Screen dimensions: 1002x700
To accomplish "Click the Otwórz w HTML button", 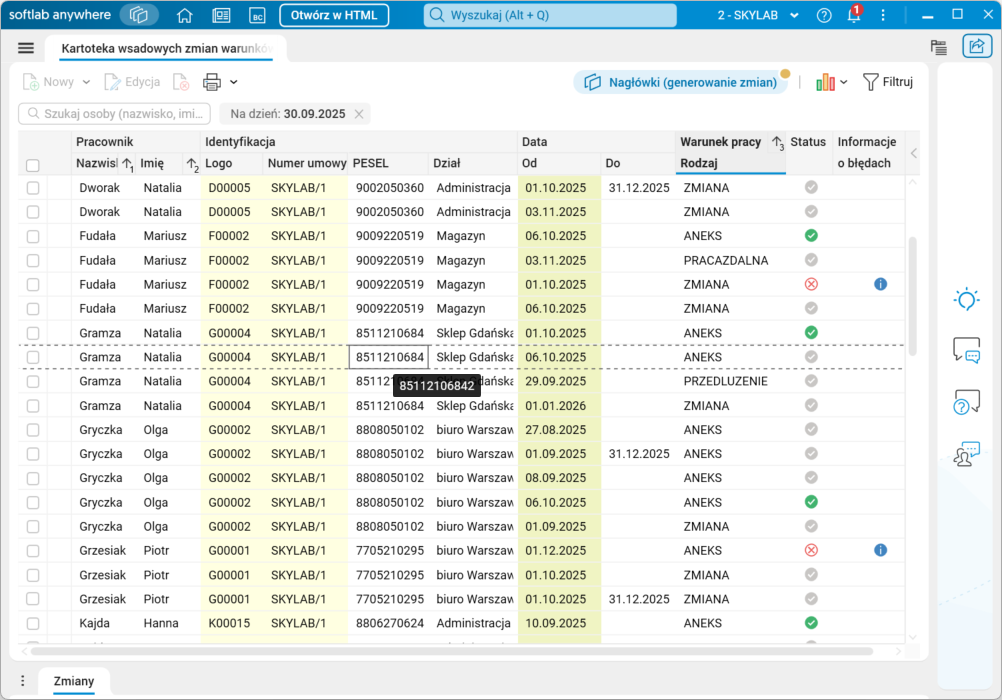I will [x=334, y=16].
